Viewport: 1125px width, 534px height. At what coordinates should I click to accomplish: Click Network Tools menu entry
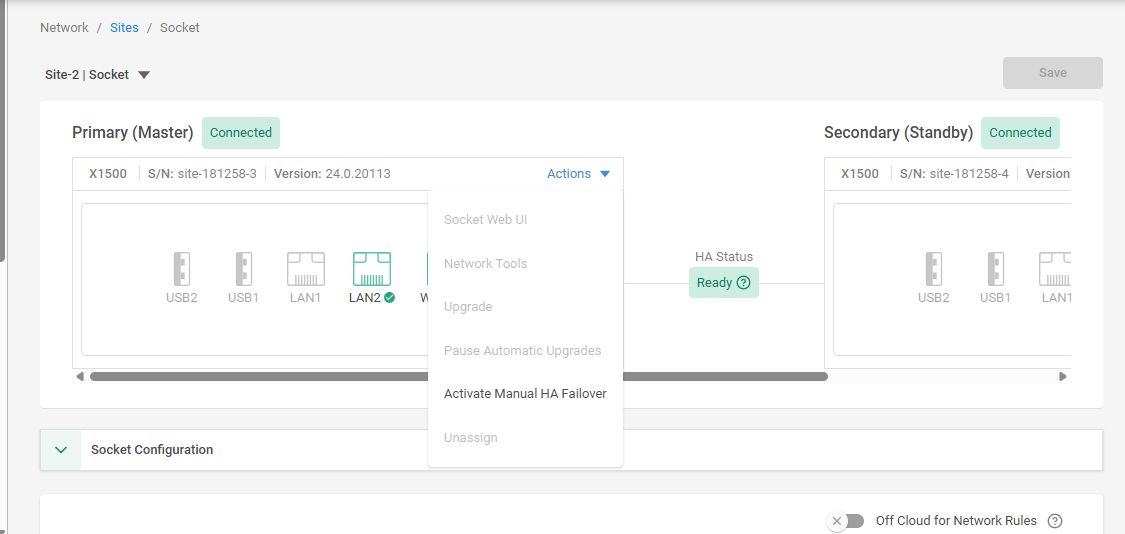coord(485,264)
